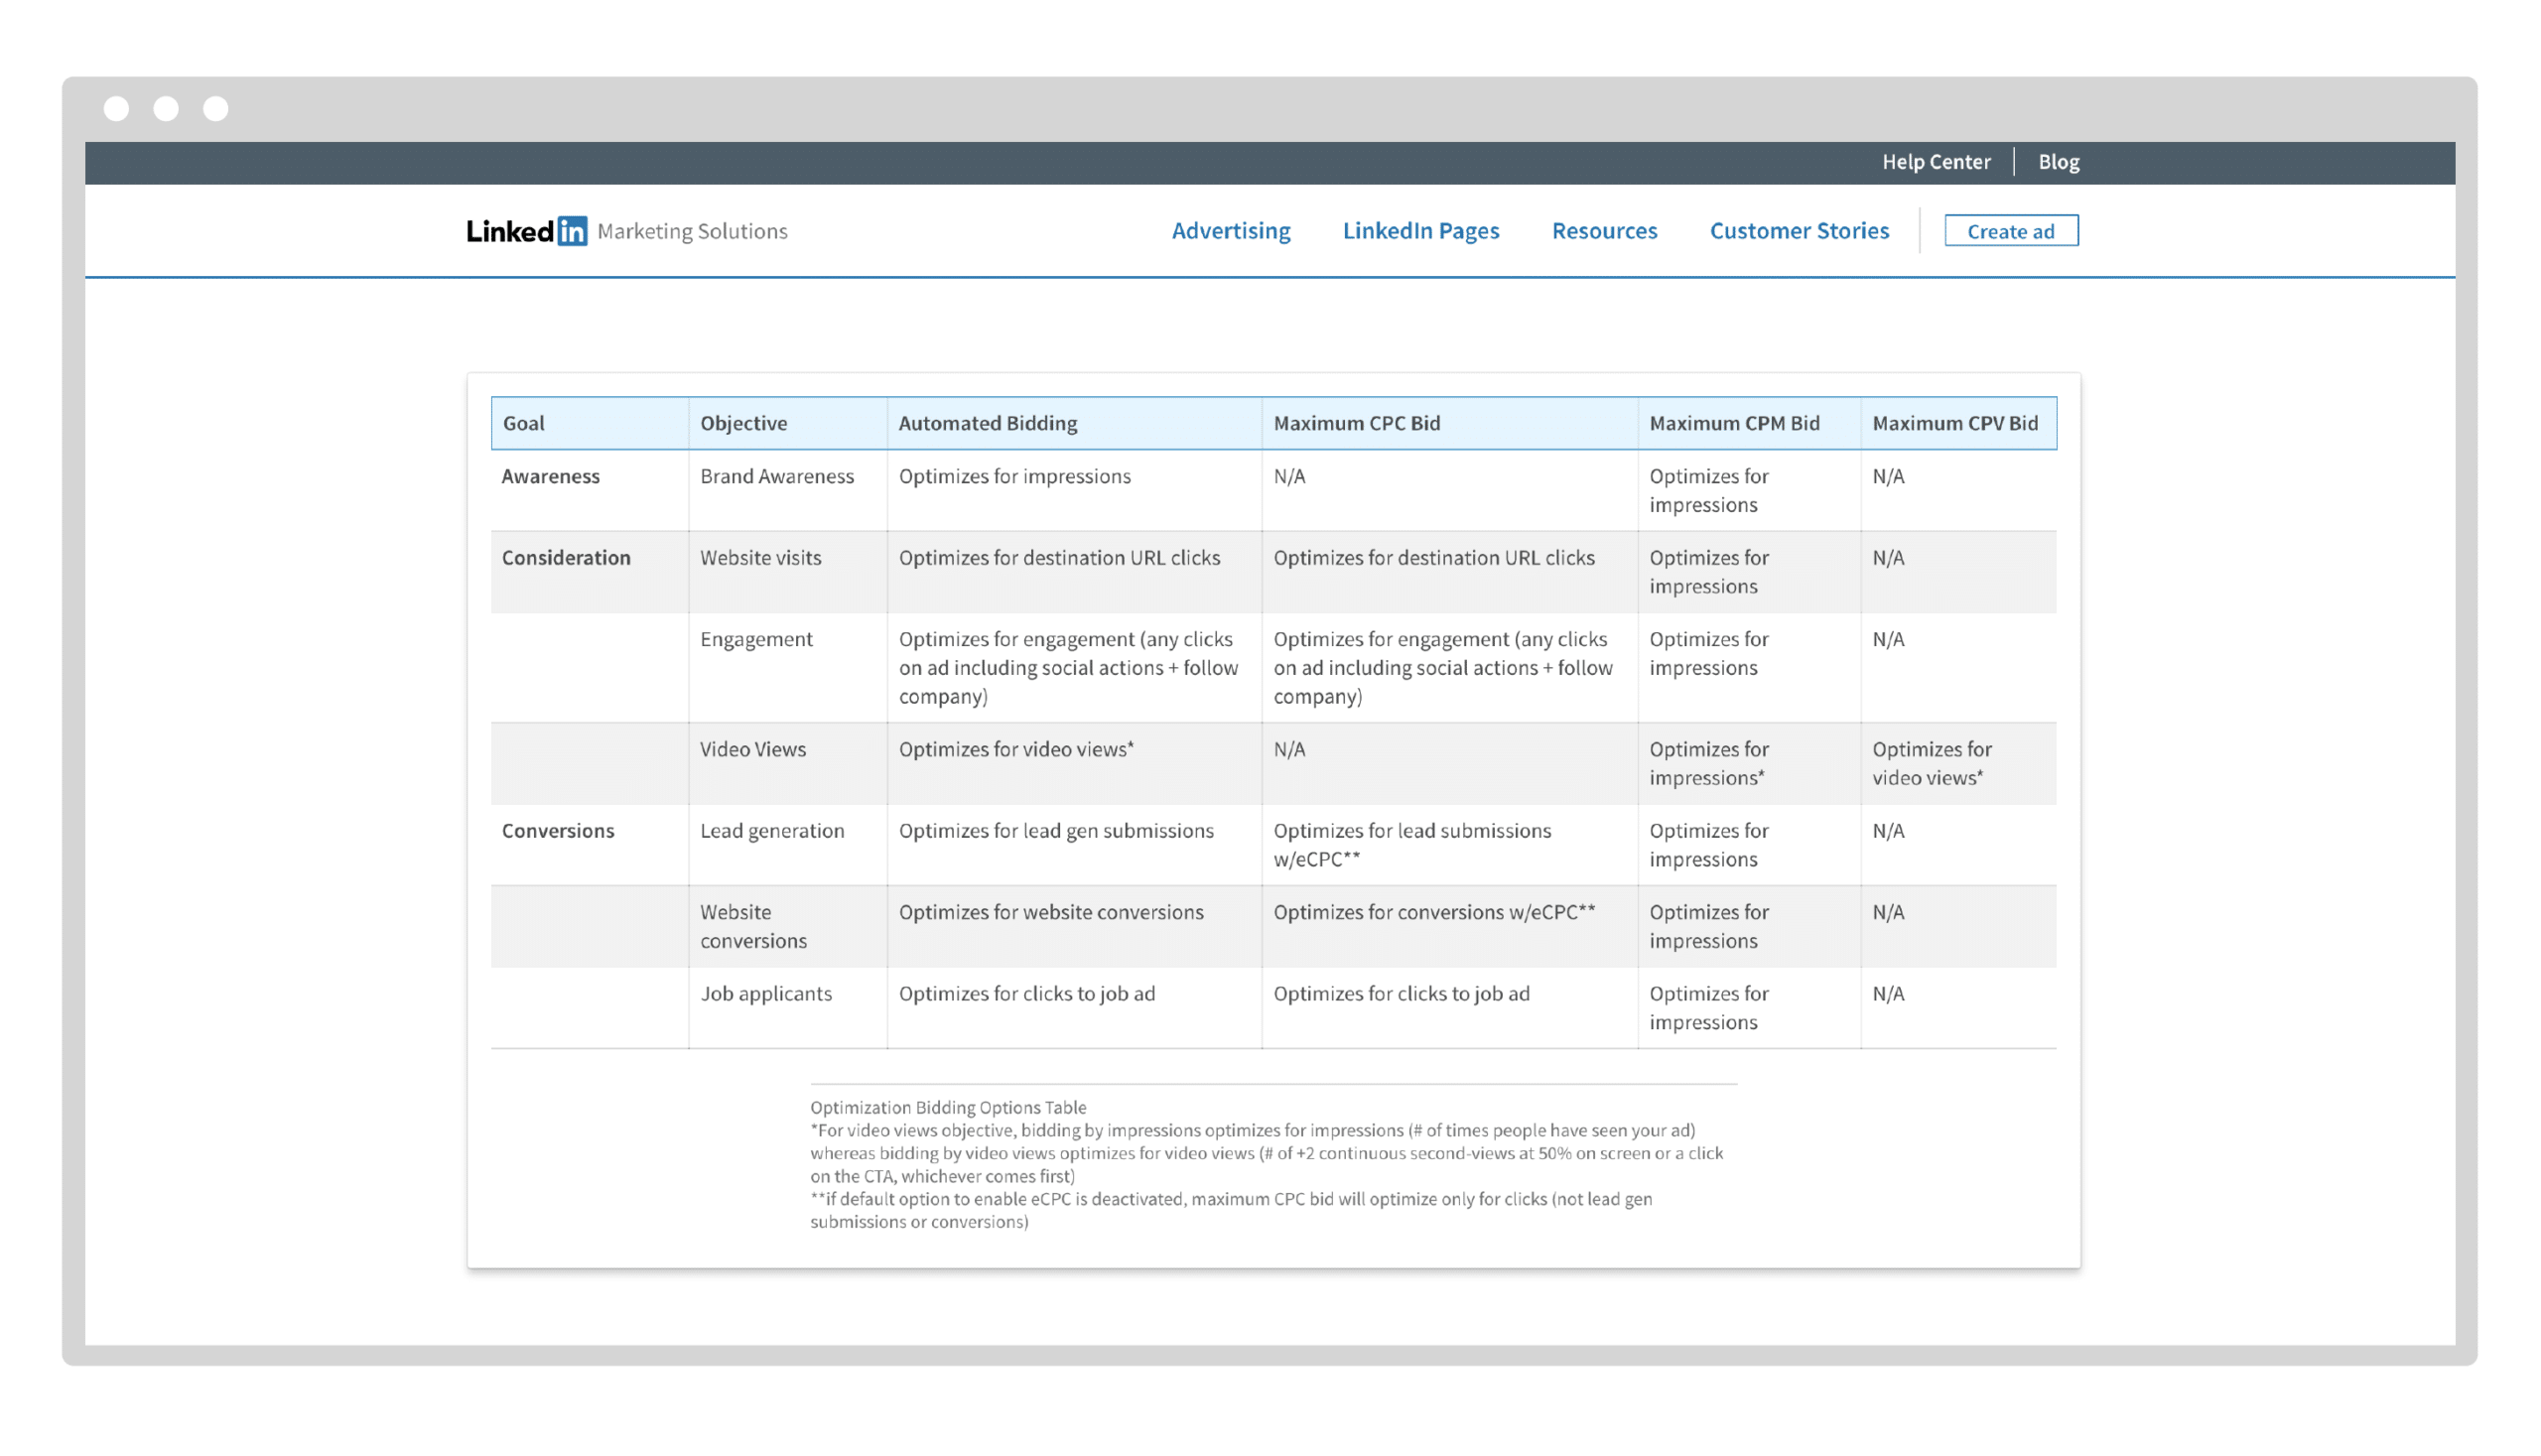Viewport: 2541px width, 1456px height.
Task: Open the LinkedIn Pages menu
Action: 1420,231
